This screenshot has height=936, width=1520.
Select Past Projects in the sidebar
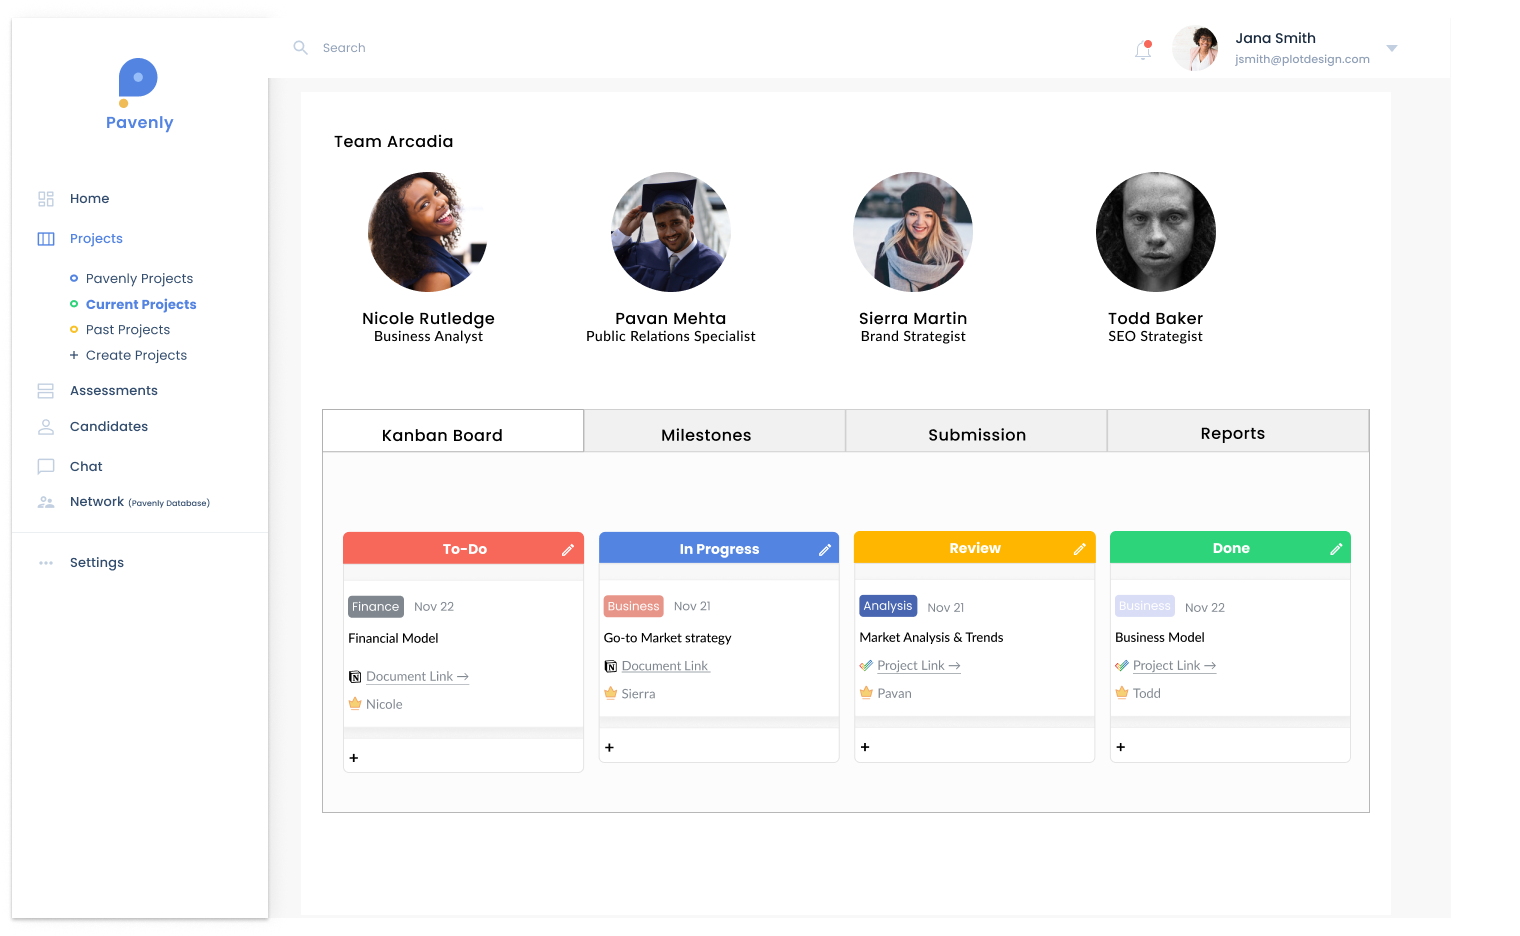[x=128, y=329]
